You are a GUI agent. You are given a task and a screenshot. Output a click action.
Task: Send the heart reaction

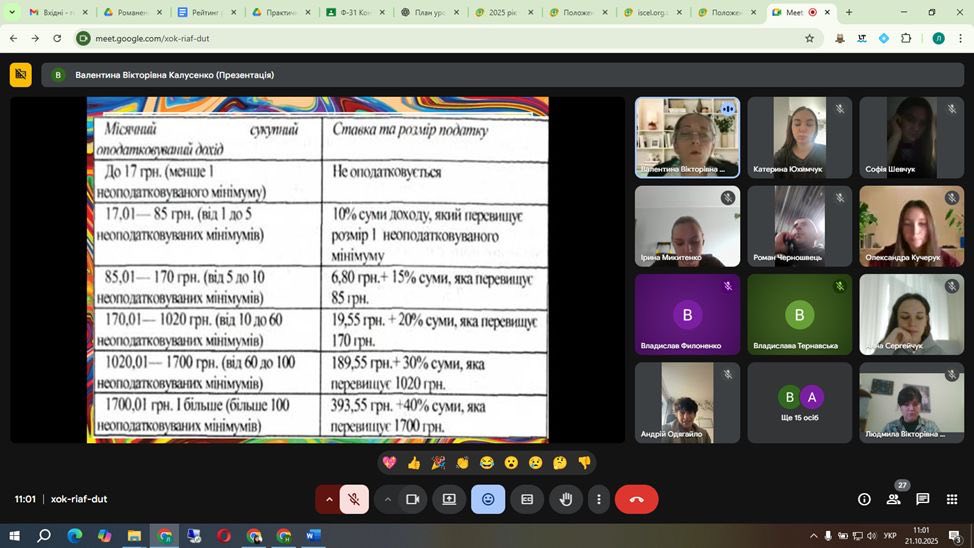(x=389, y=462)
